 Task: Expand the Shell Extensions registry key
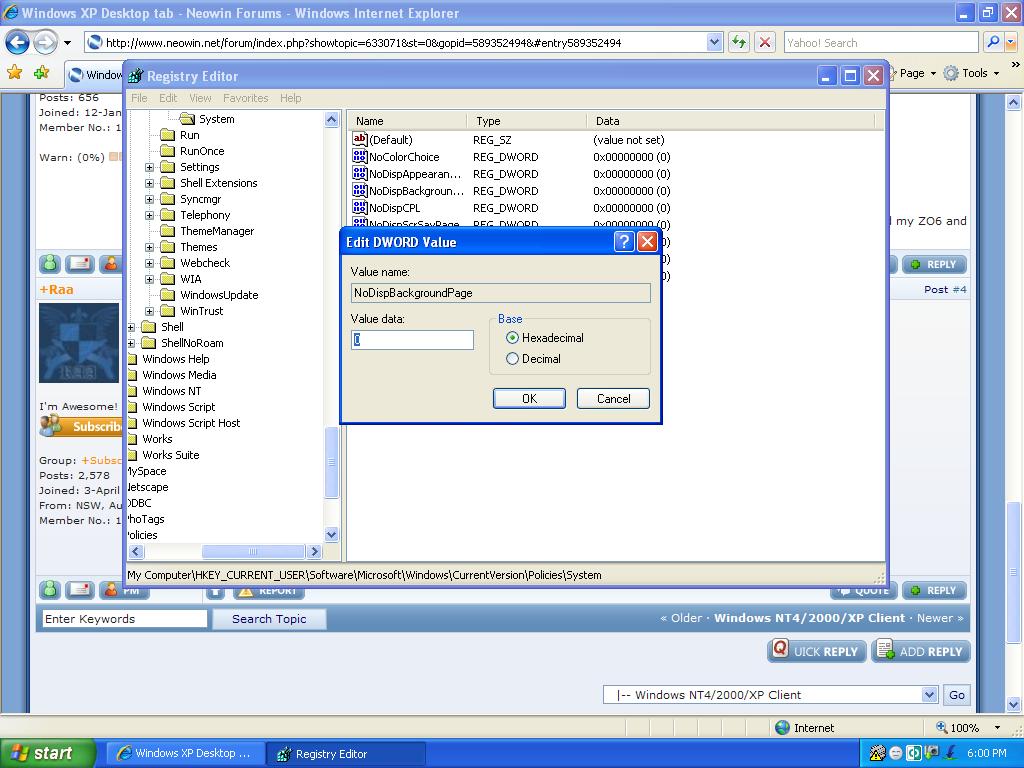(x=150, y=184)
